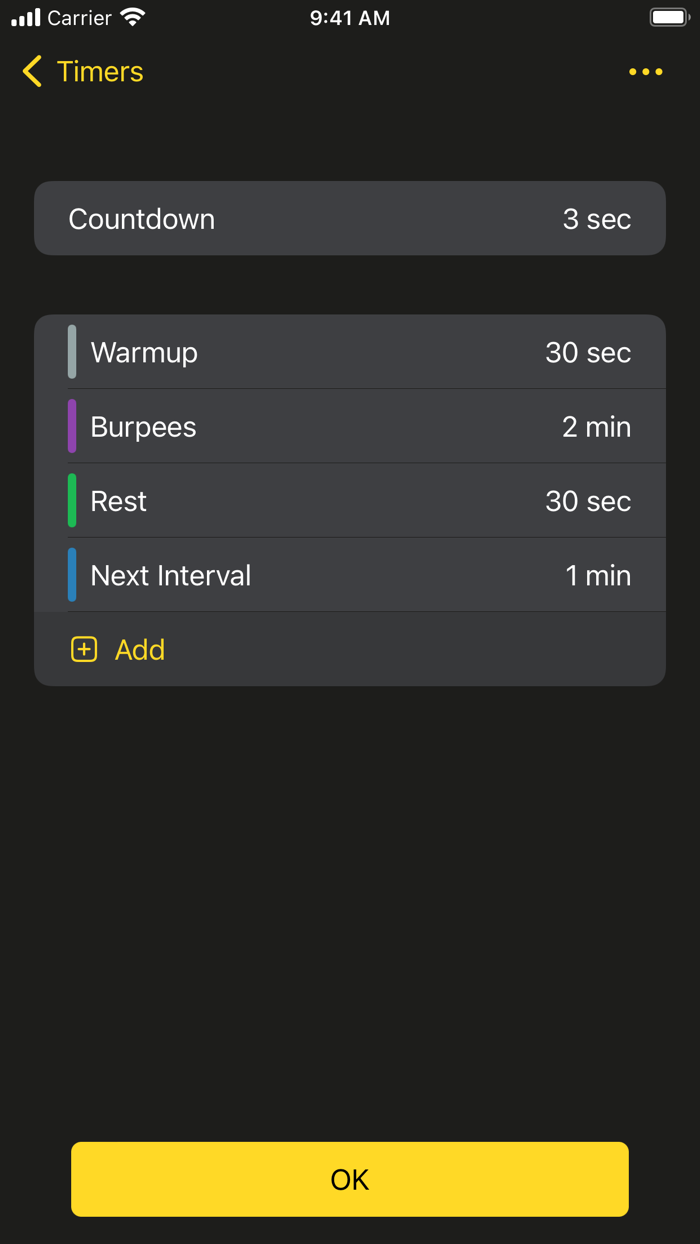
Task: Change the Warmup 30 sec duration
Action: pyautogui.click(x=588, y=353)
